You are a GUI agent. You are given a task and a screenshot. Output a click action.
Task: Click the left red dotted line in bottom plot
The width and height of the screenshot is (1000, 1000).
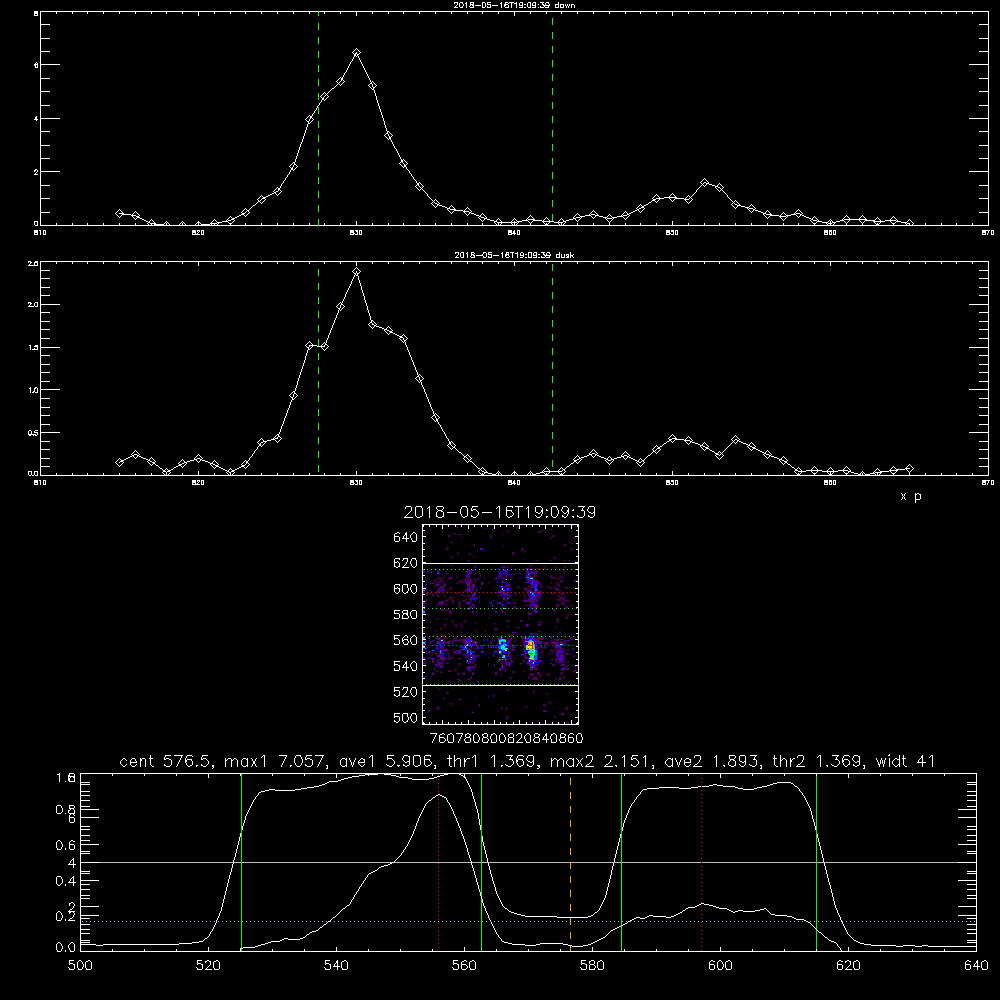click(438, 861)
